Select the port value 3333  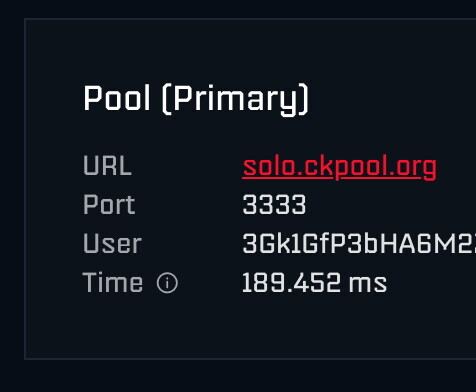[x=274, y=204]
